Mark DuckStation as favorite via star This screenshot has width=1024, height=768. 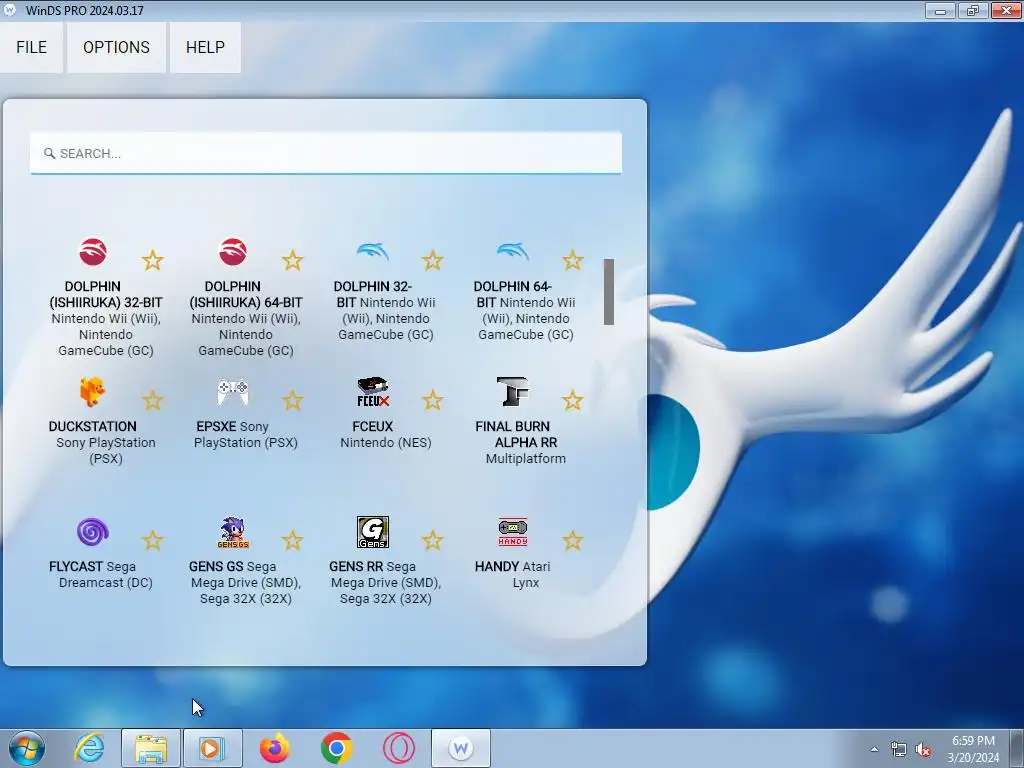click(x=152, y=400)
